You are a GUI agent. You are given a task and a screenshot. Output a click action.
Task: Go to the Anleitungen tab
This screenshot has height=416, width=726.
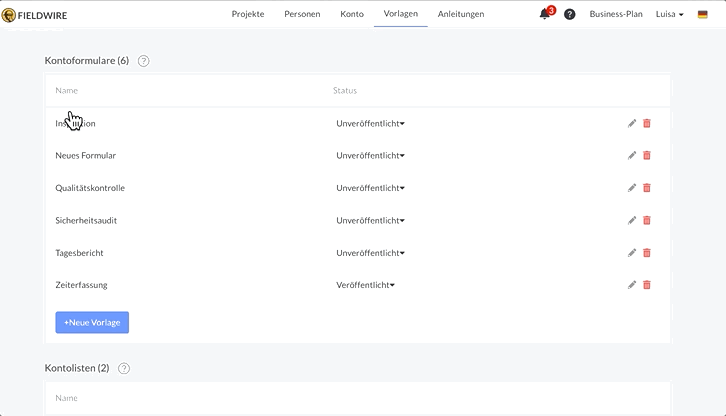coord(461,14)
